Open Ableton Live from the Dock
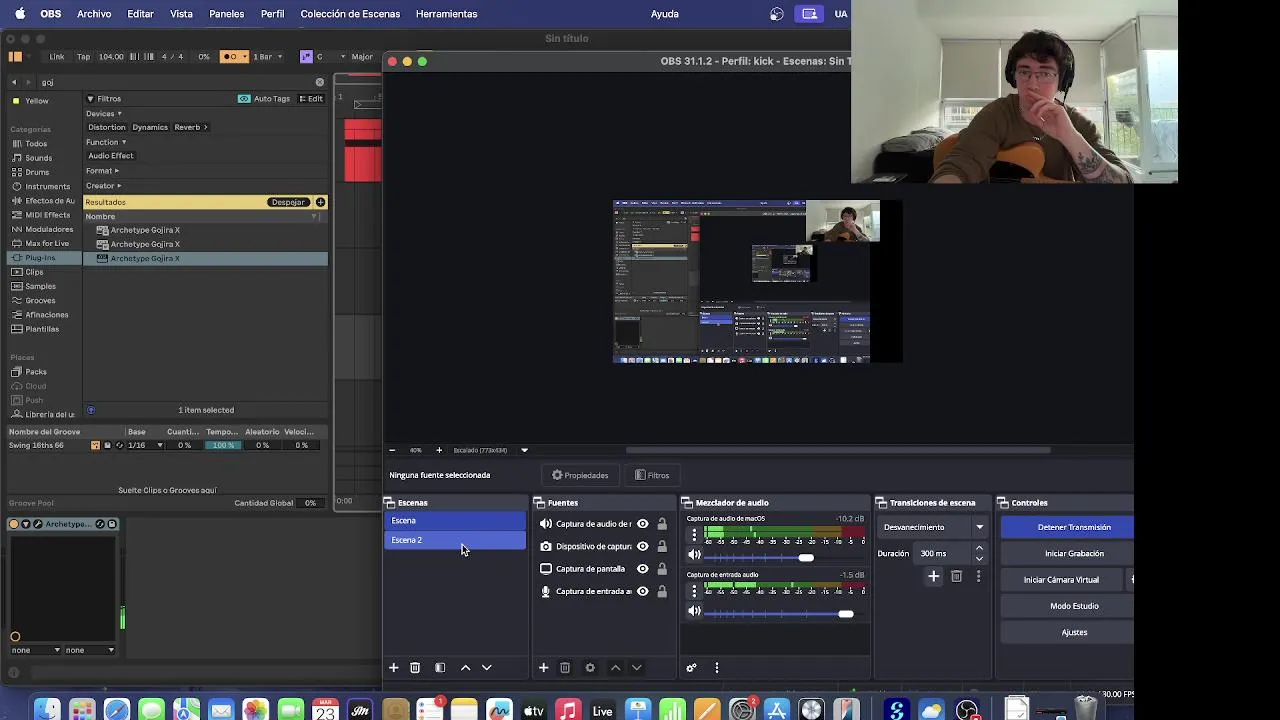Viewport: 1280px width, 720px height. pyautogui.click(x=602, y=710)
